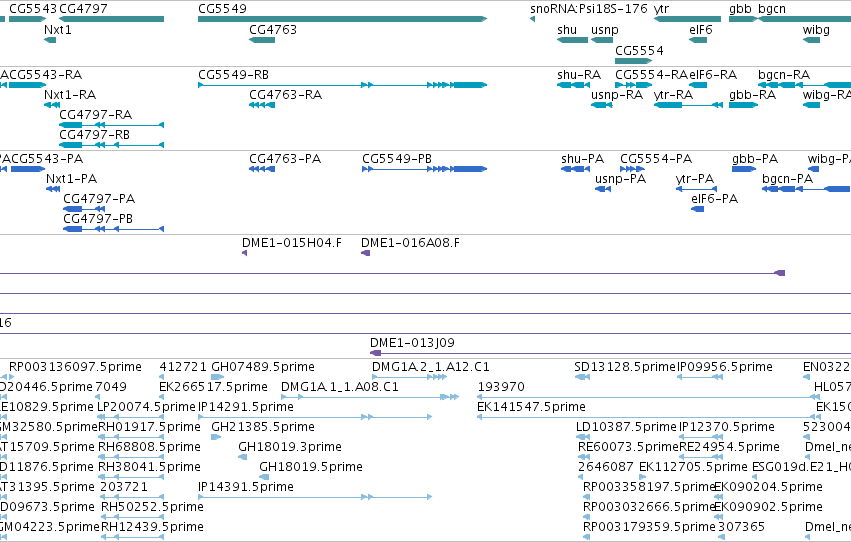This screenshot has height=542, width=851.
Task: Select the CG4797-RB transcript
Action: pyautogui.click(x=111, y=145)
